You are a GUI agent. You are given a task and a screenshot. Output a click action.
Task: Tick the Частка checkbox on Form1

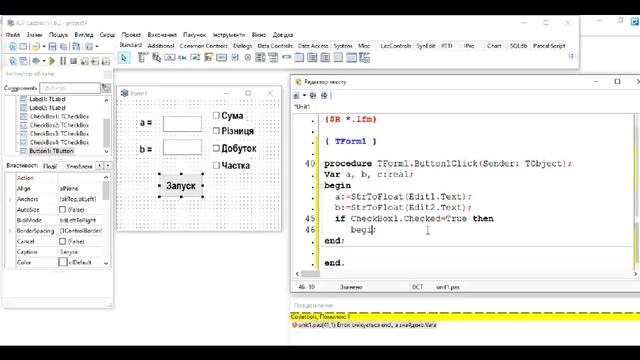(216, 165)
